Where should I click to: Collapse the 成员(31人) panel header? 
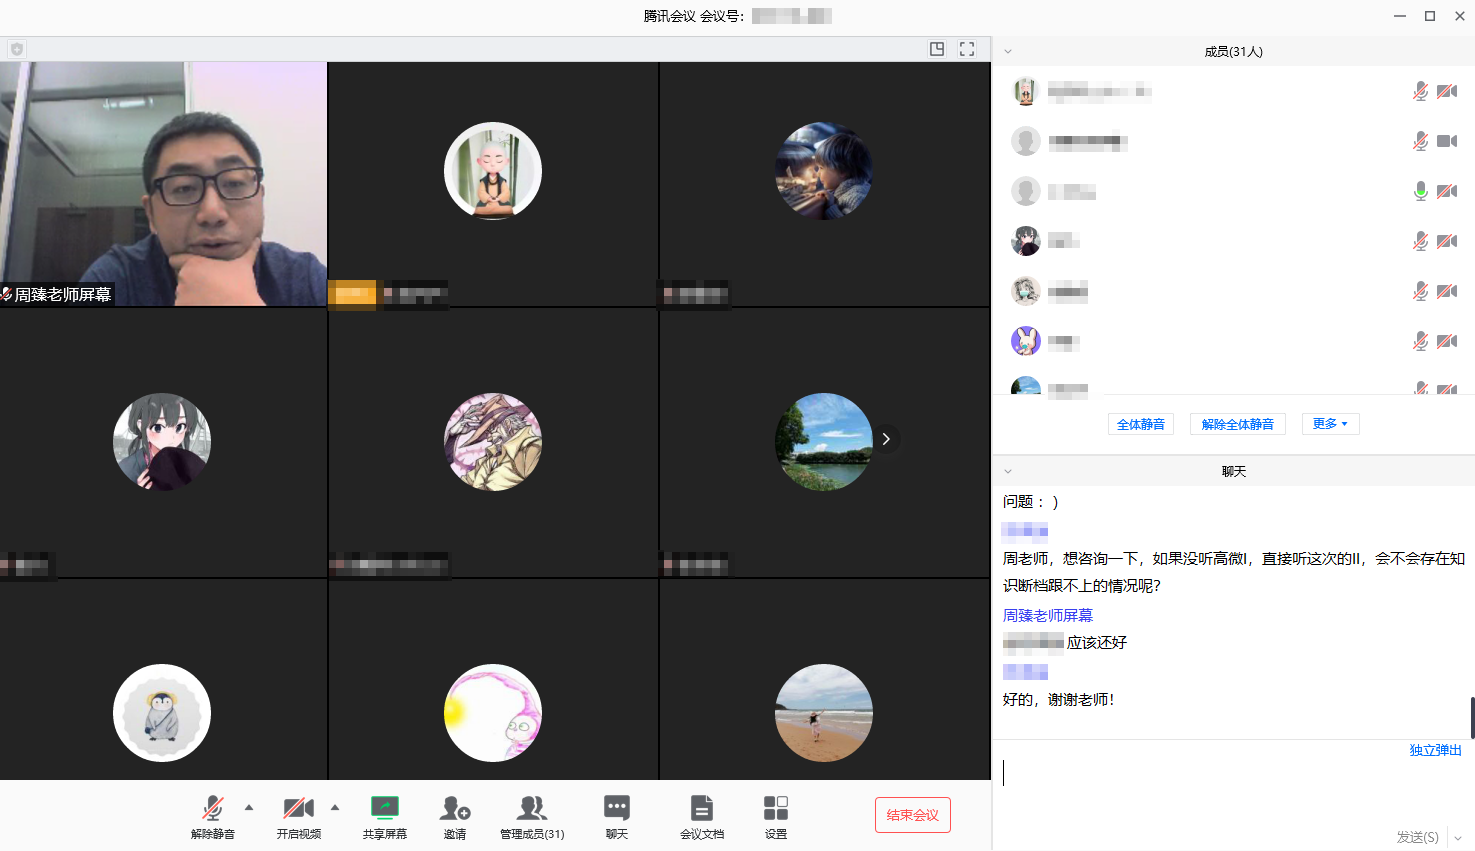1008,50
